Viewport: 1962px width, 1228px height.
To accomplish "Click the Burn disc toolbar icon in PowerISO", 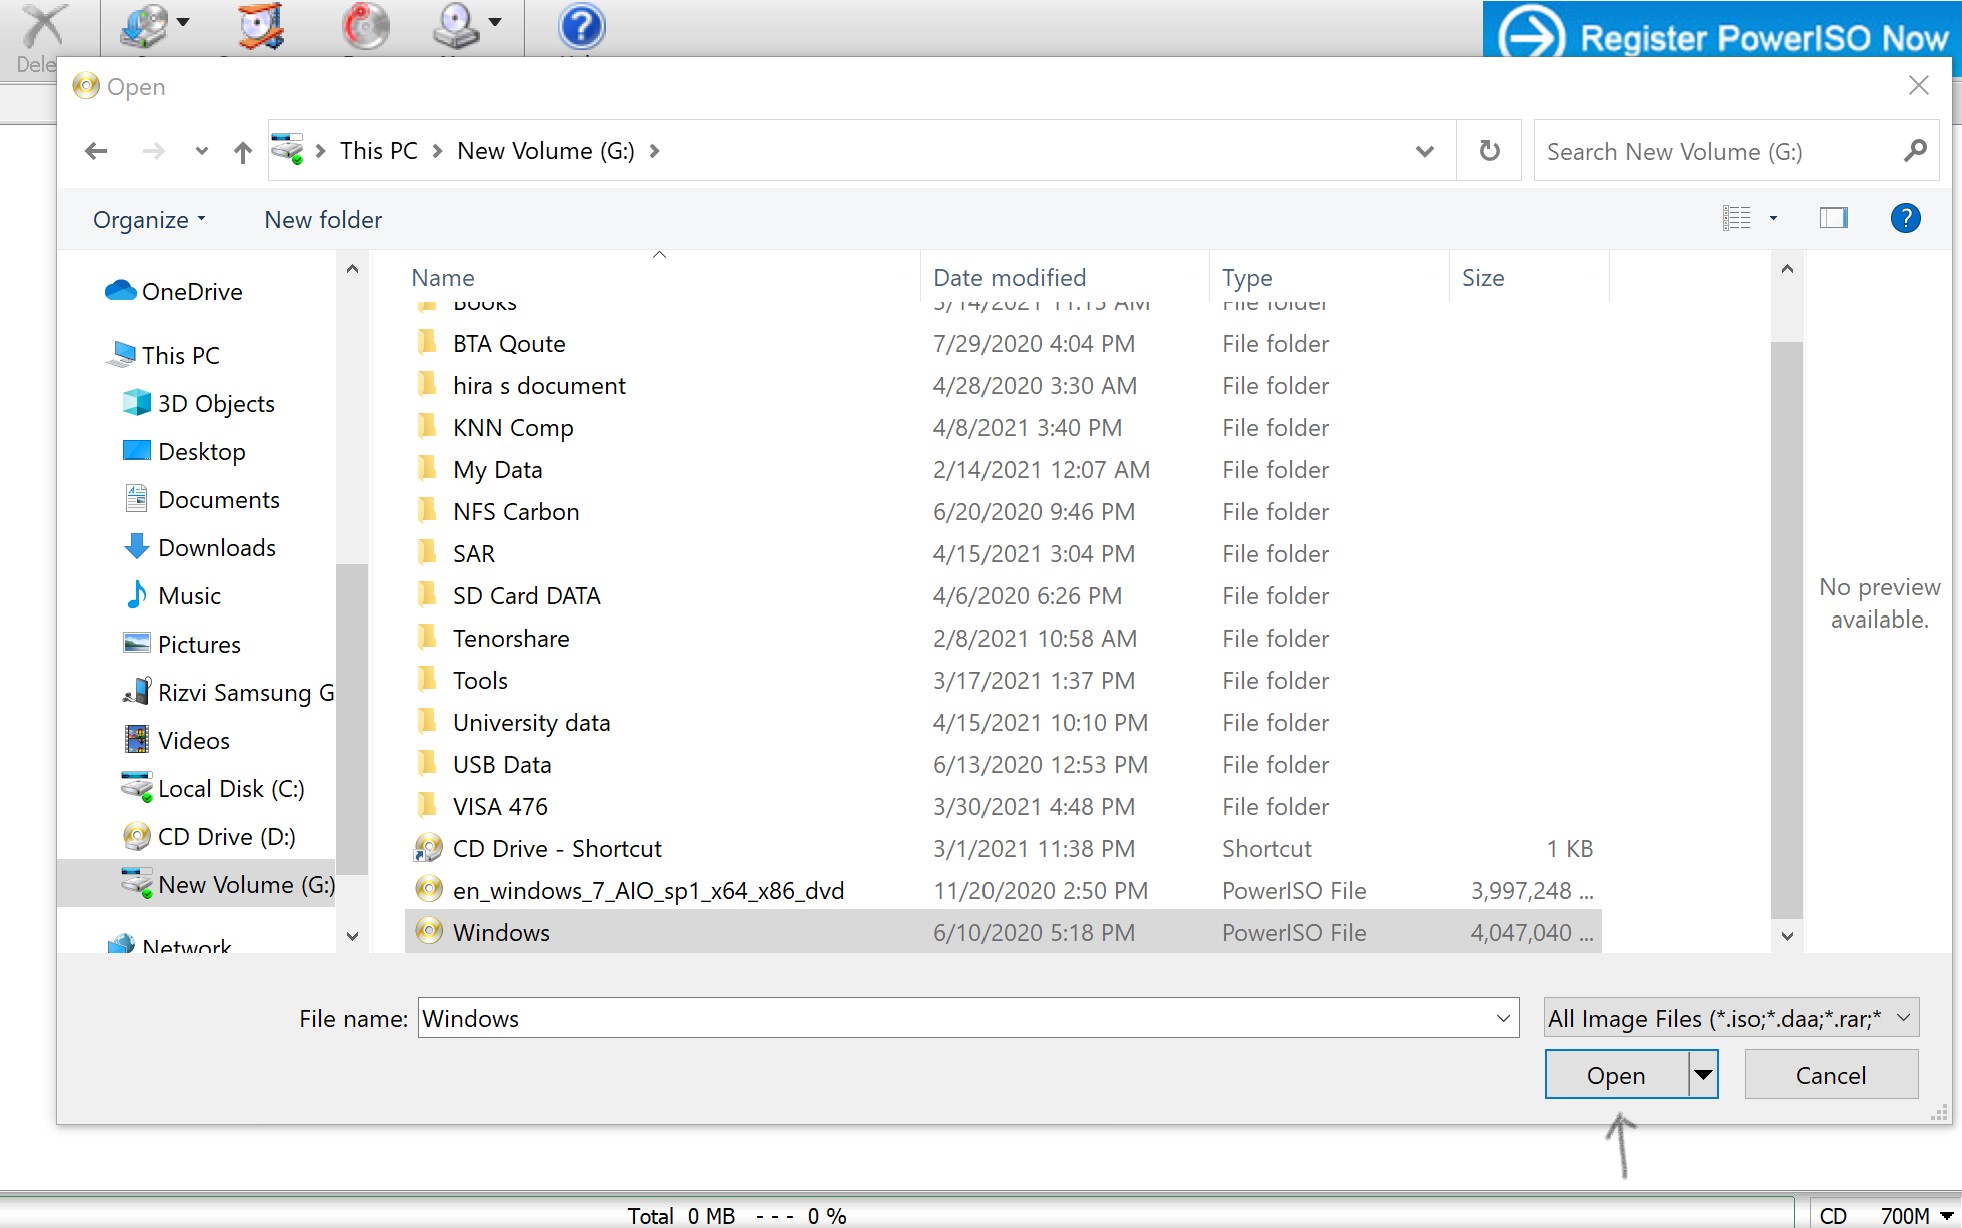I will [365, 26].
